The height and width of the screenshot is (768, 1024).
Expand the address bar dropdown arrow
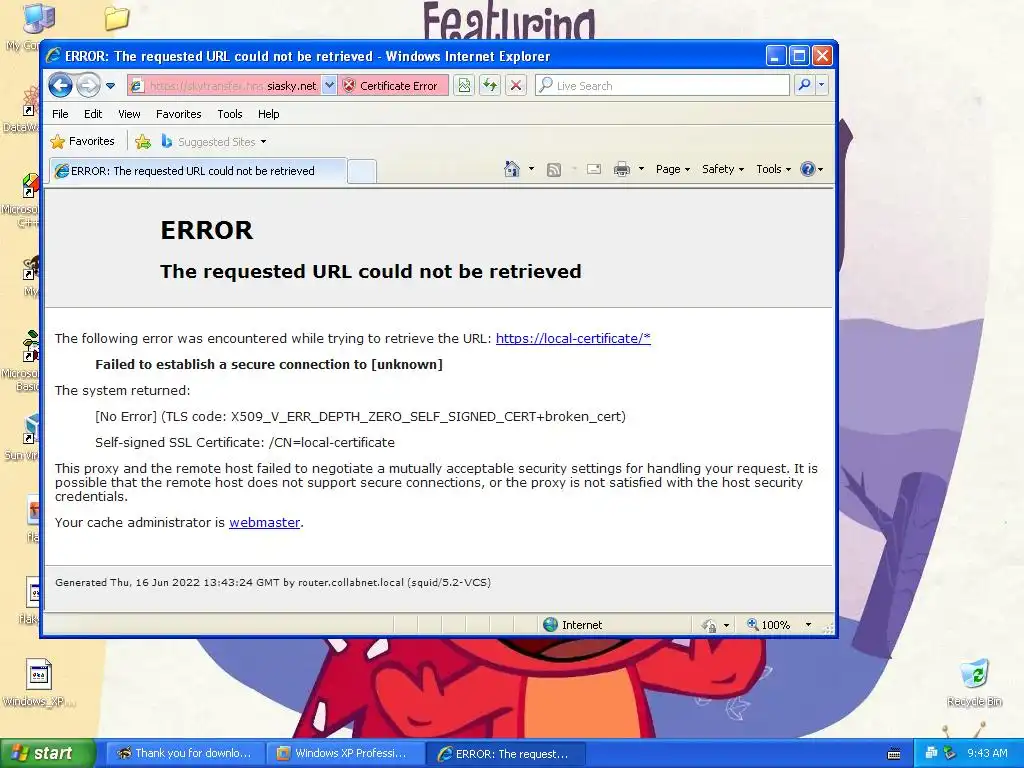pyautogui.click(x=329, y=86)
